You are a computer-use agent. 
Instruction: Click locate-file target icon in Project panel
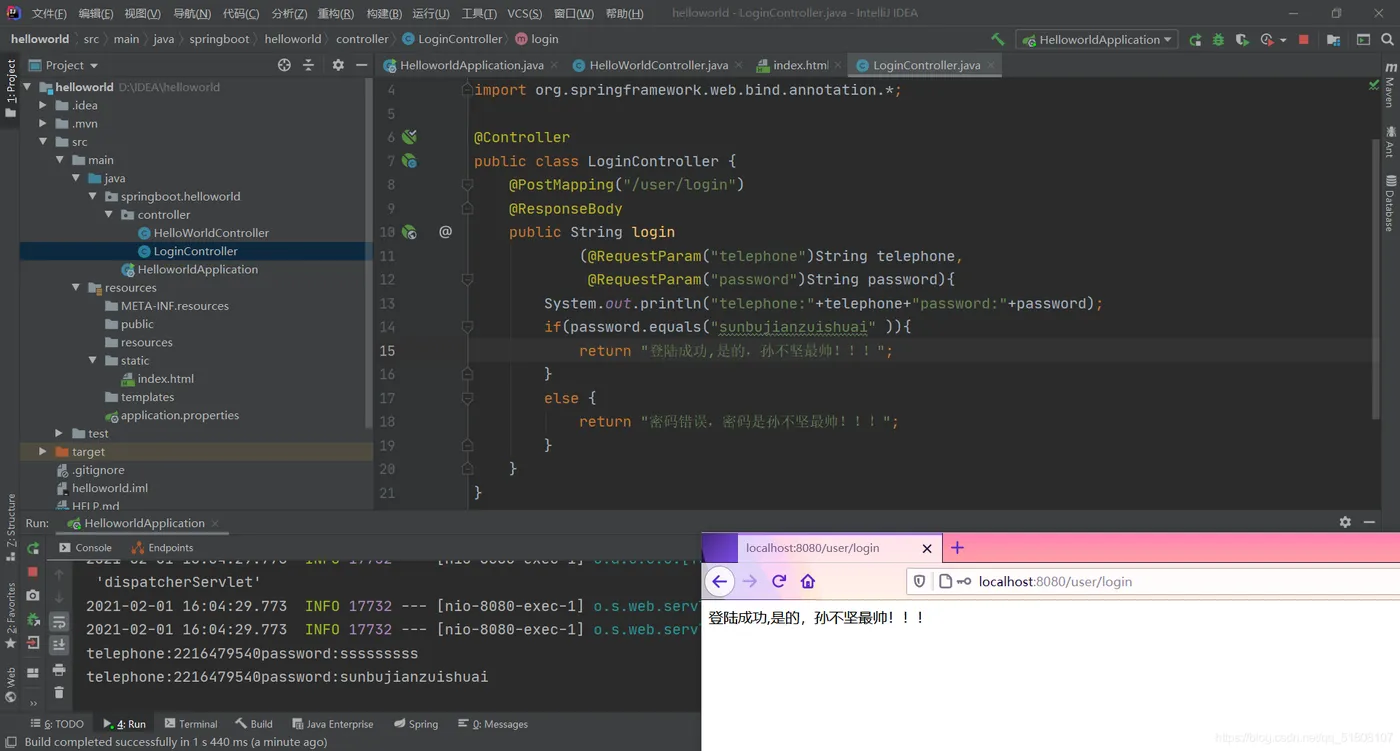coord(284,65)
